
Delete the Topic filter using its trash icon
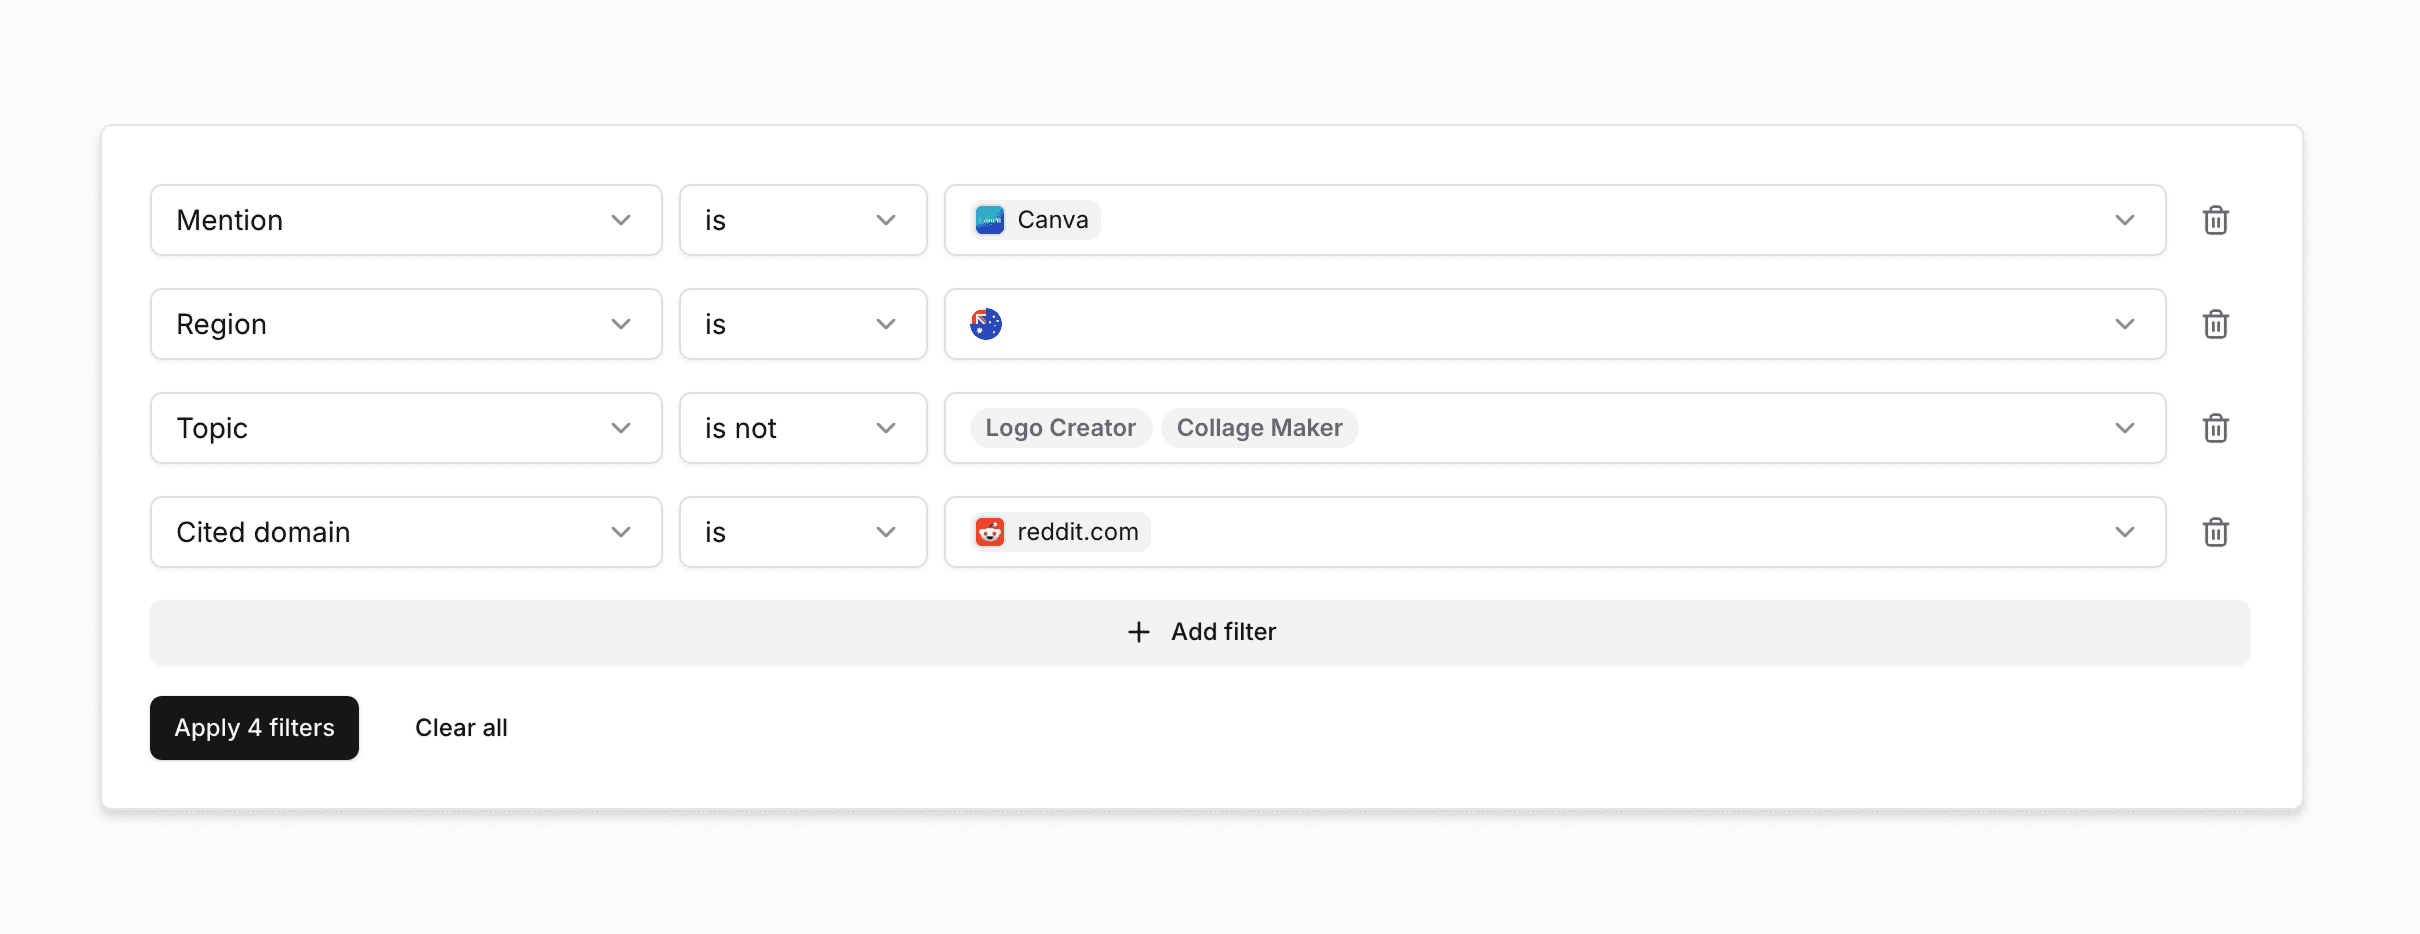coord(2216,427)
